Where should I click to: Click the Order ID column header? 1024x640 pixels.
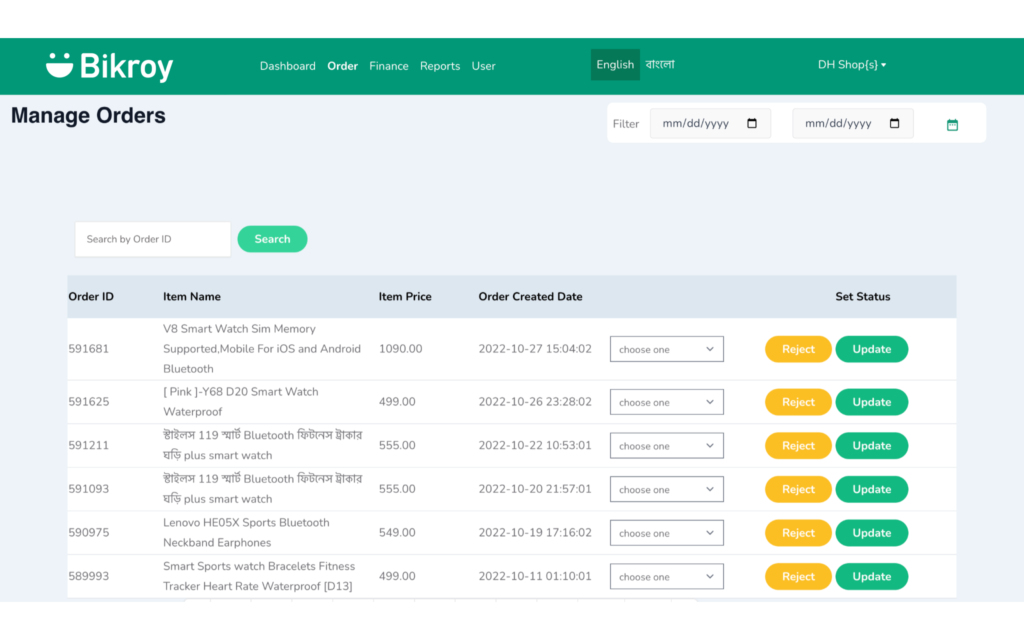[91, 297]
